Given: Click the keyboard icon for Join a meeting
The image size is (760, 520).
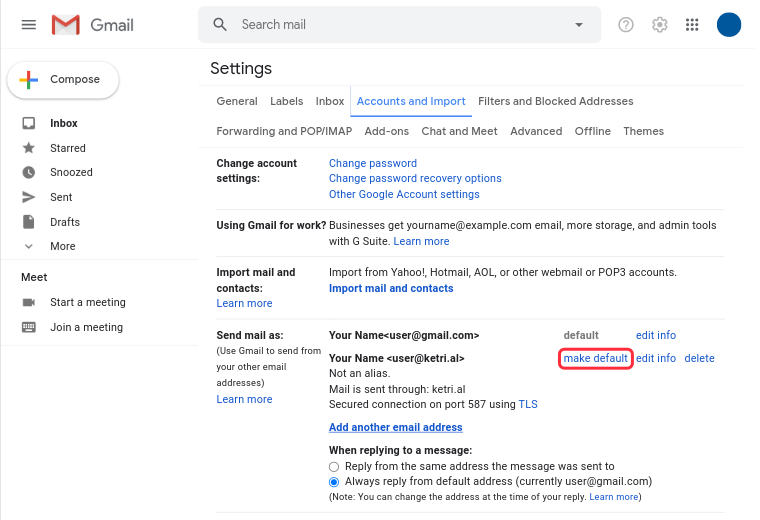Looking at the screenshot, I should coord(29,327).
